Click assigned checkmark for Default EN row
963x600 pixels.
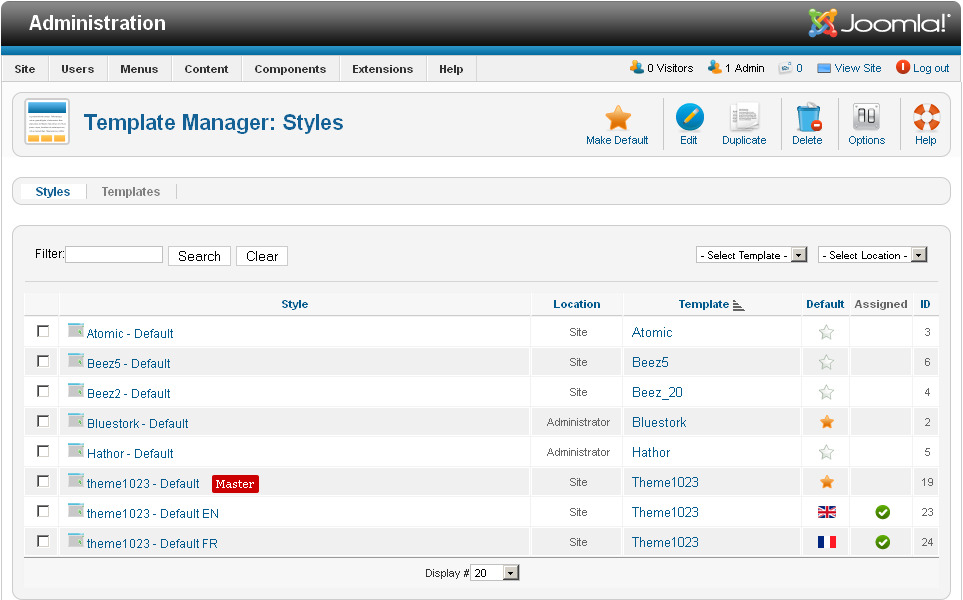coord(883,512)
